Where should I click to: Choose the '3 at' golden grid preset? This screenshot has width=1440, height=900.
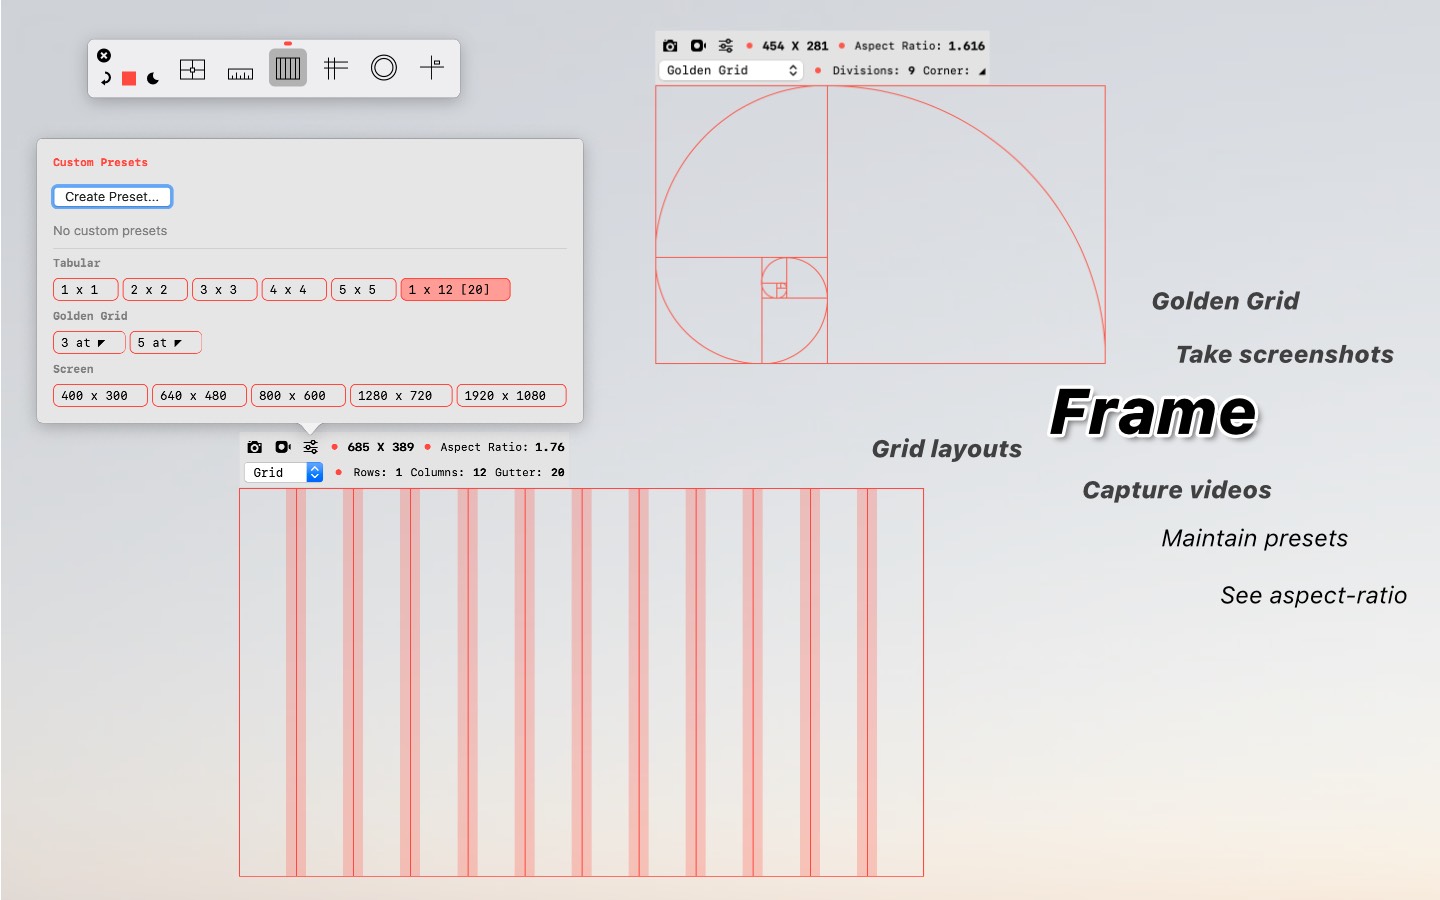coord(89,343)
